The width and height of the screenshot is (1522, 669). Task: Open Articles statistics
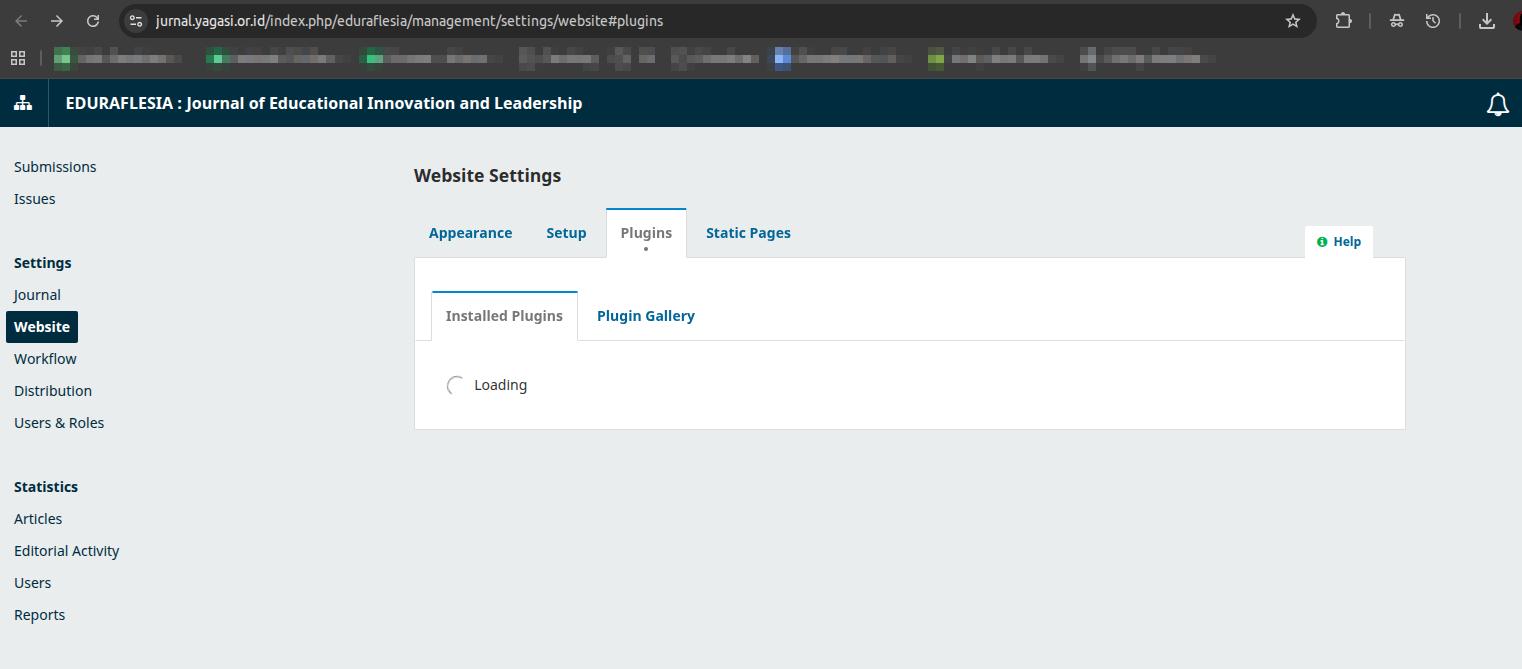(x=38, y=519)
